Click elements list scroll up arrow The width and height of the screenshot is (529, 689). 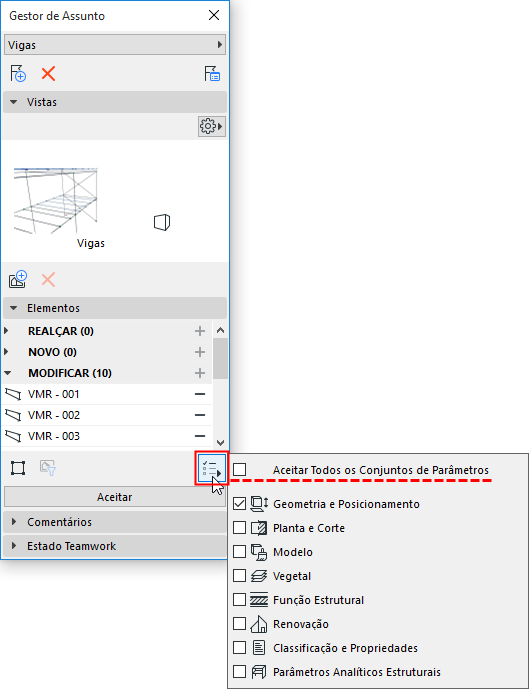click(x=221, y=330)
